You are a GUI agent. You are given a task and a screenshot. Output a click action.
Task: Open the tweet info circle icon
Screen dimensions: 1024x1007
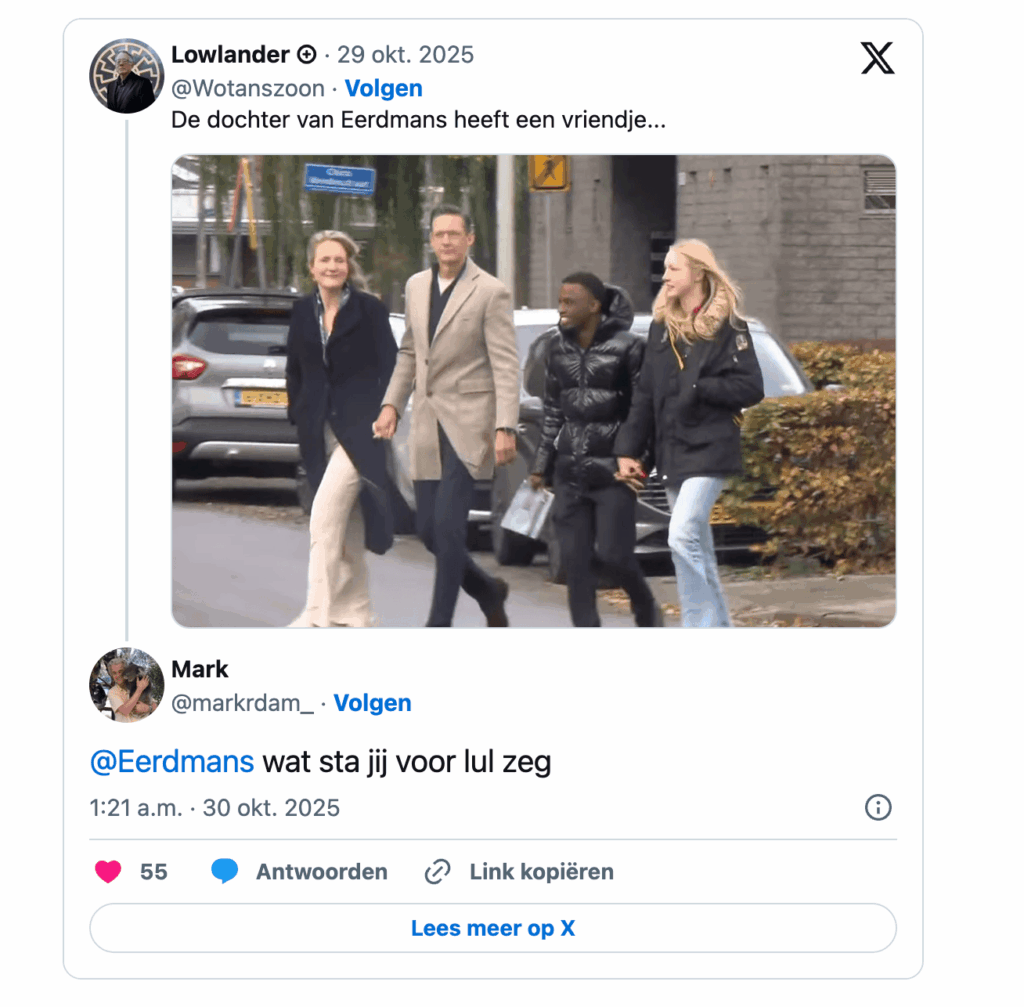click(x=878, y=807)
